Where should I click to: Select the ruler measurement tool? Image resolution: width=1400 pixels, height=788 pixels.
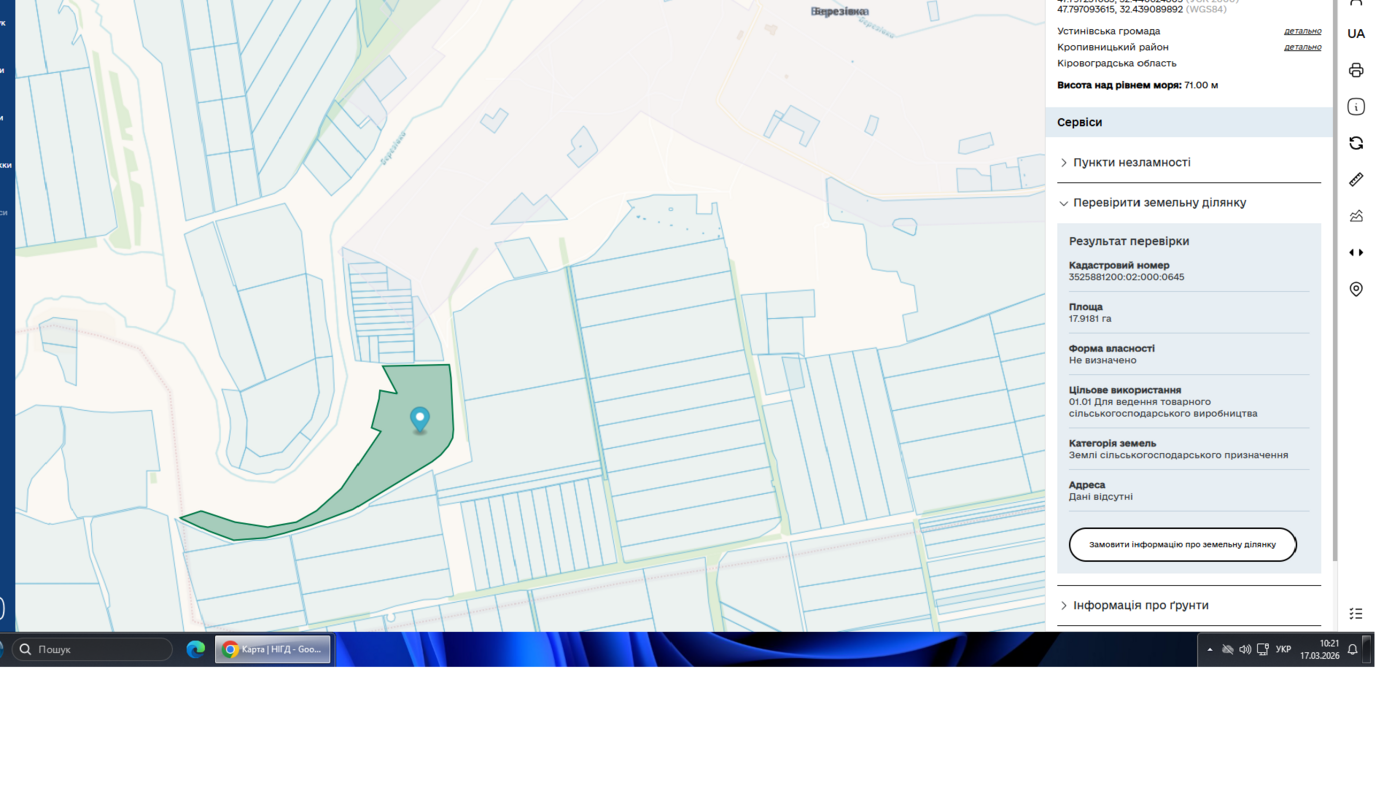coord(1356,179)
